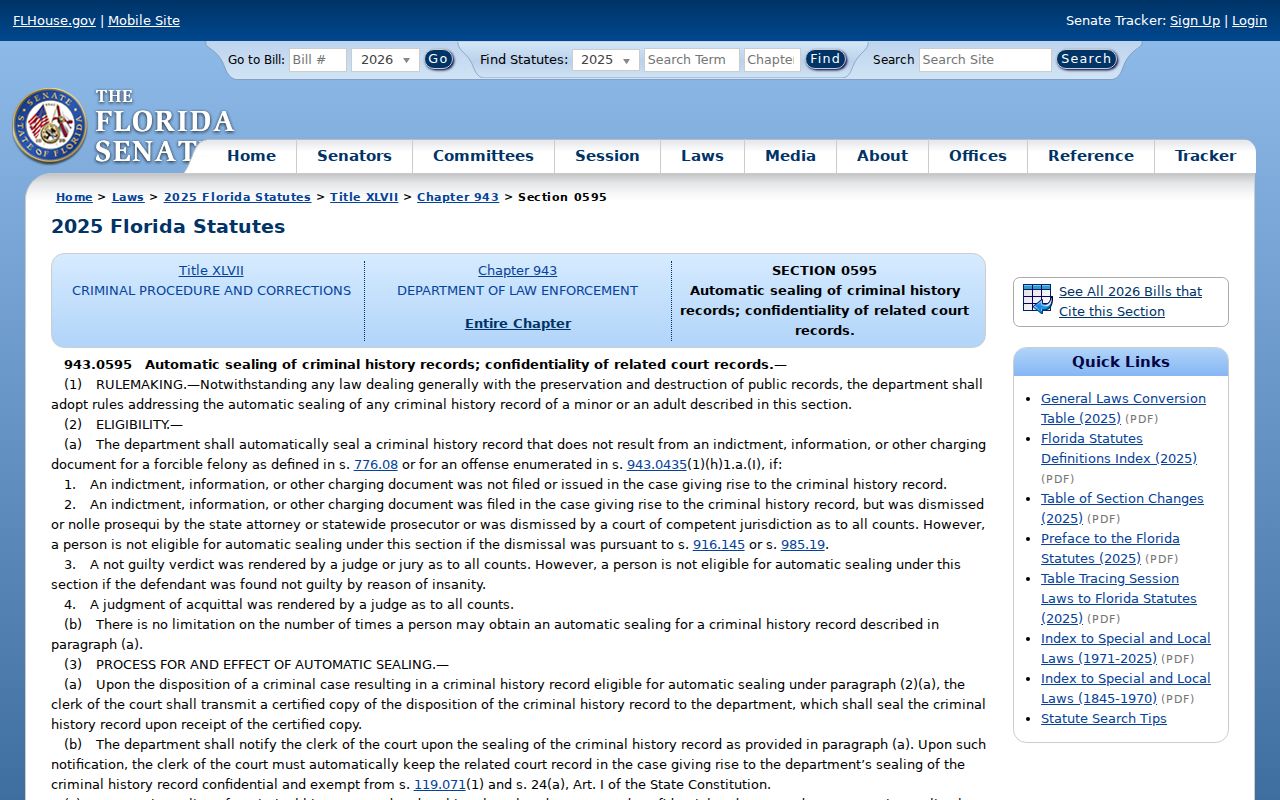Click the Login link
Viewport: 1280px width, 800px height.
coord(1249,20)
